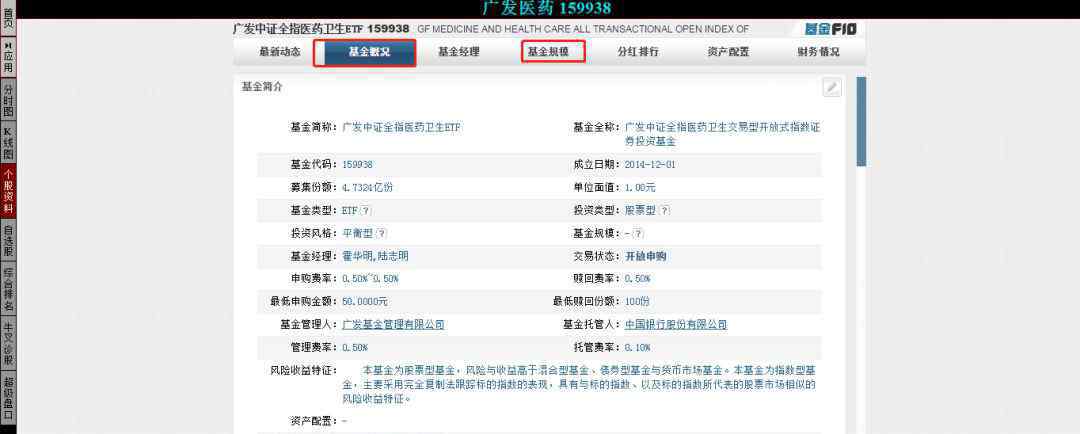The height and width of the screenshot is (434, 1080).
Task: Click the help icon next to 股票型
Action: (x=665, y=211)
